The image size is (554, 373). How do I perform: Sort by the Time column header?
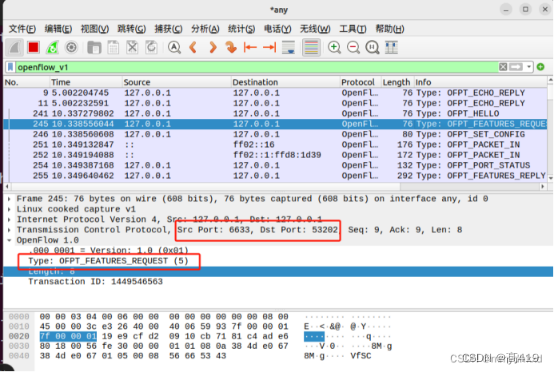point(86,82)
